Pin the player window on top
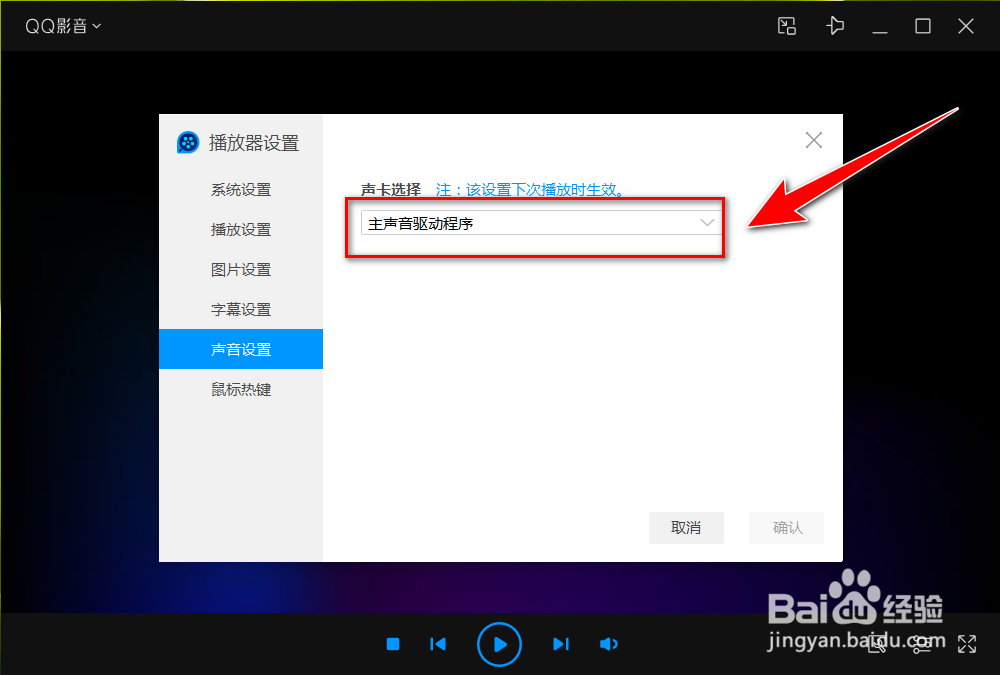Screen dimensions: 1000x675 click(x=835, y=26)
